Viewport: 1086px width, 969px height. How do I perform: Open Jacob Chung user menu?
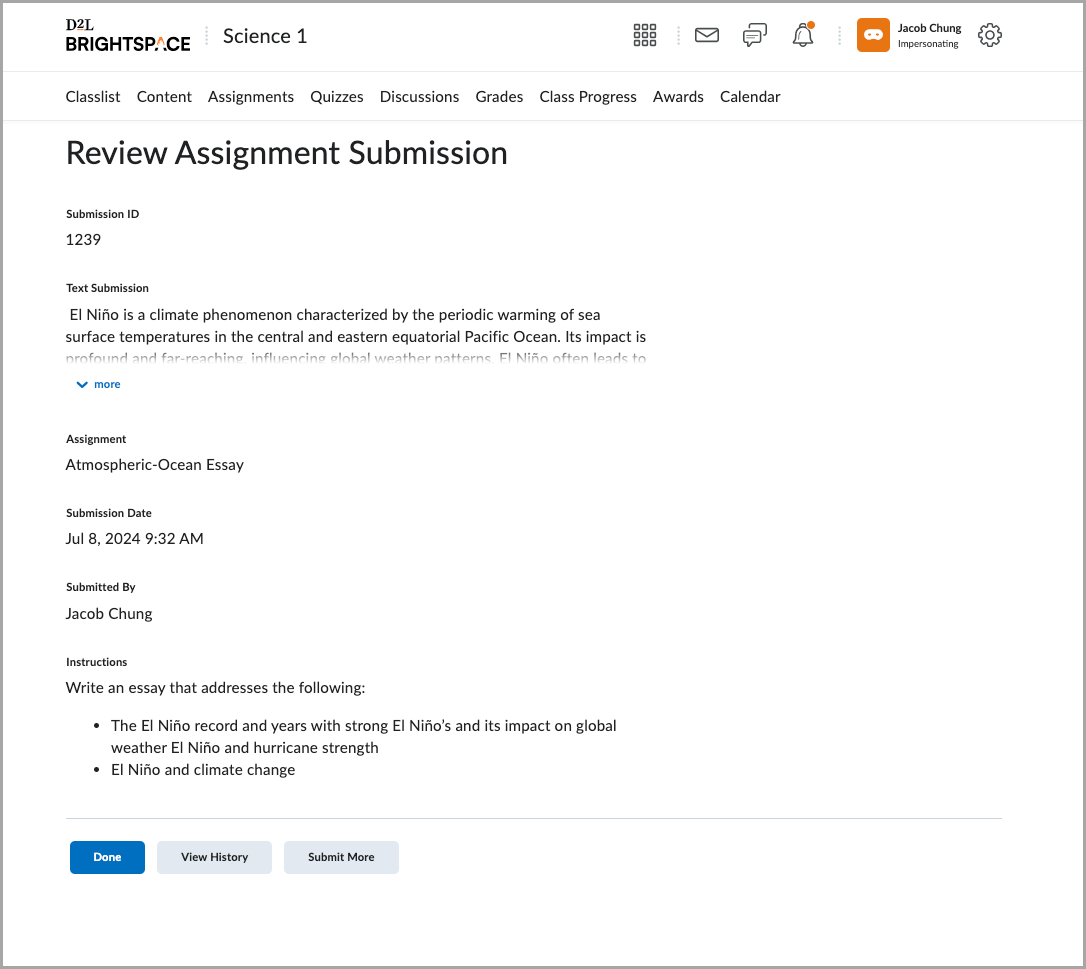coord(929,35)
